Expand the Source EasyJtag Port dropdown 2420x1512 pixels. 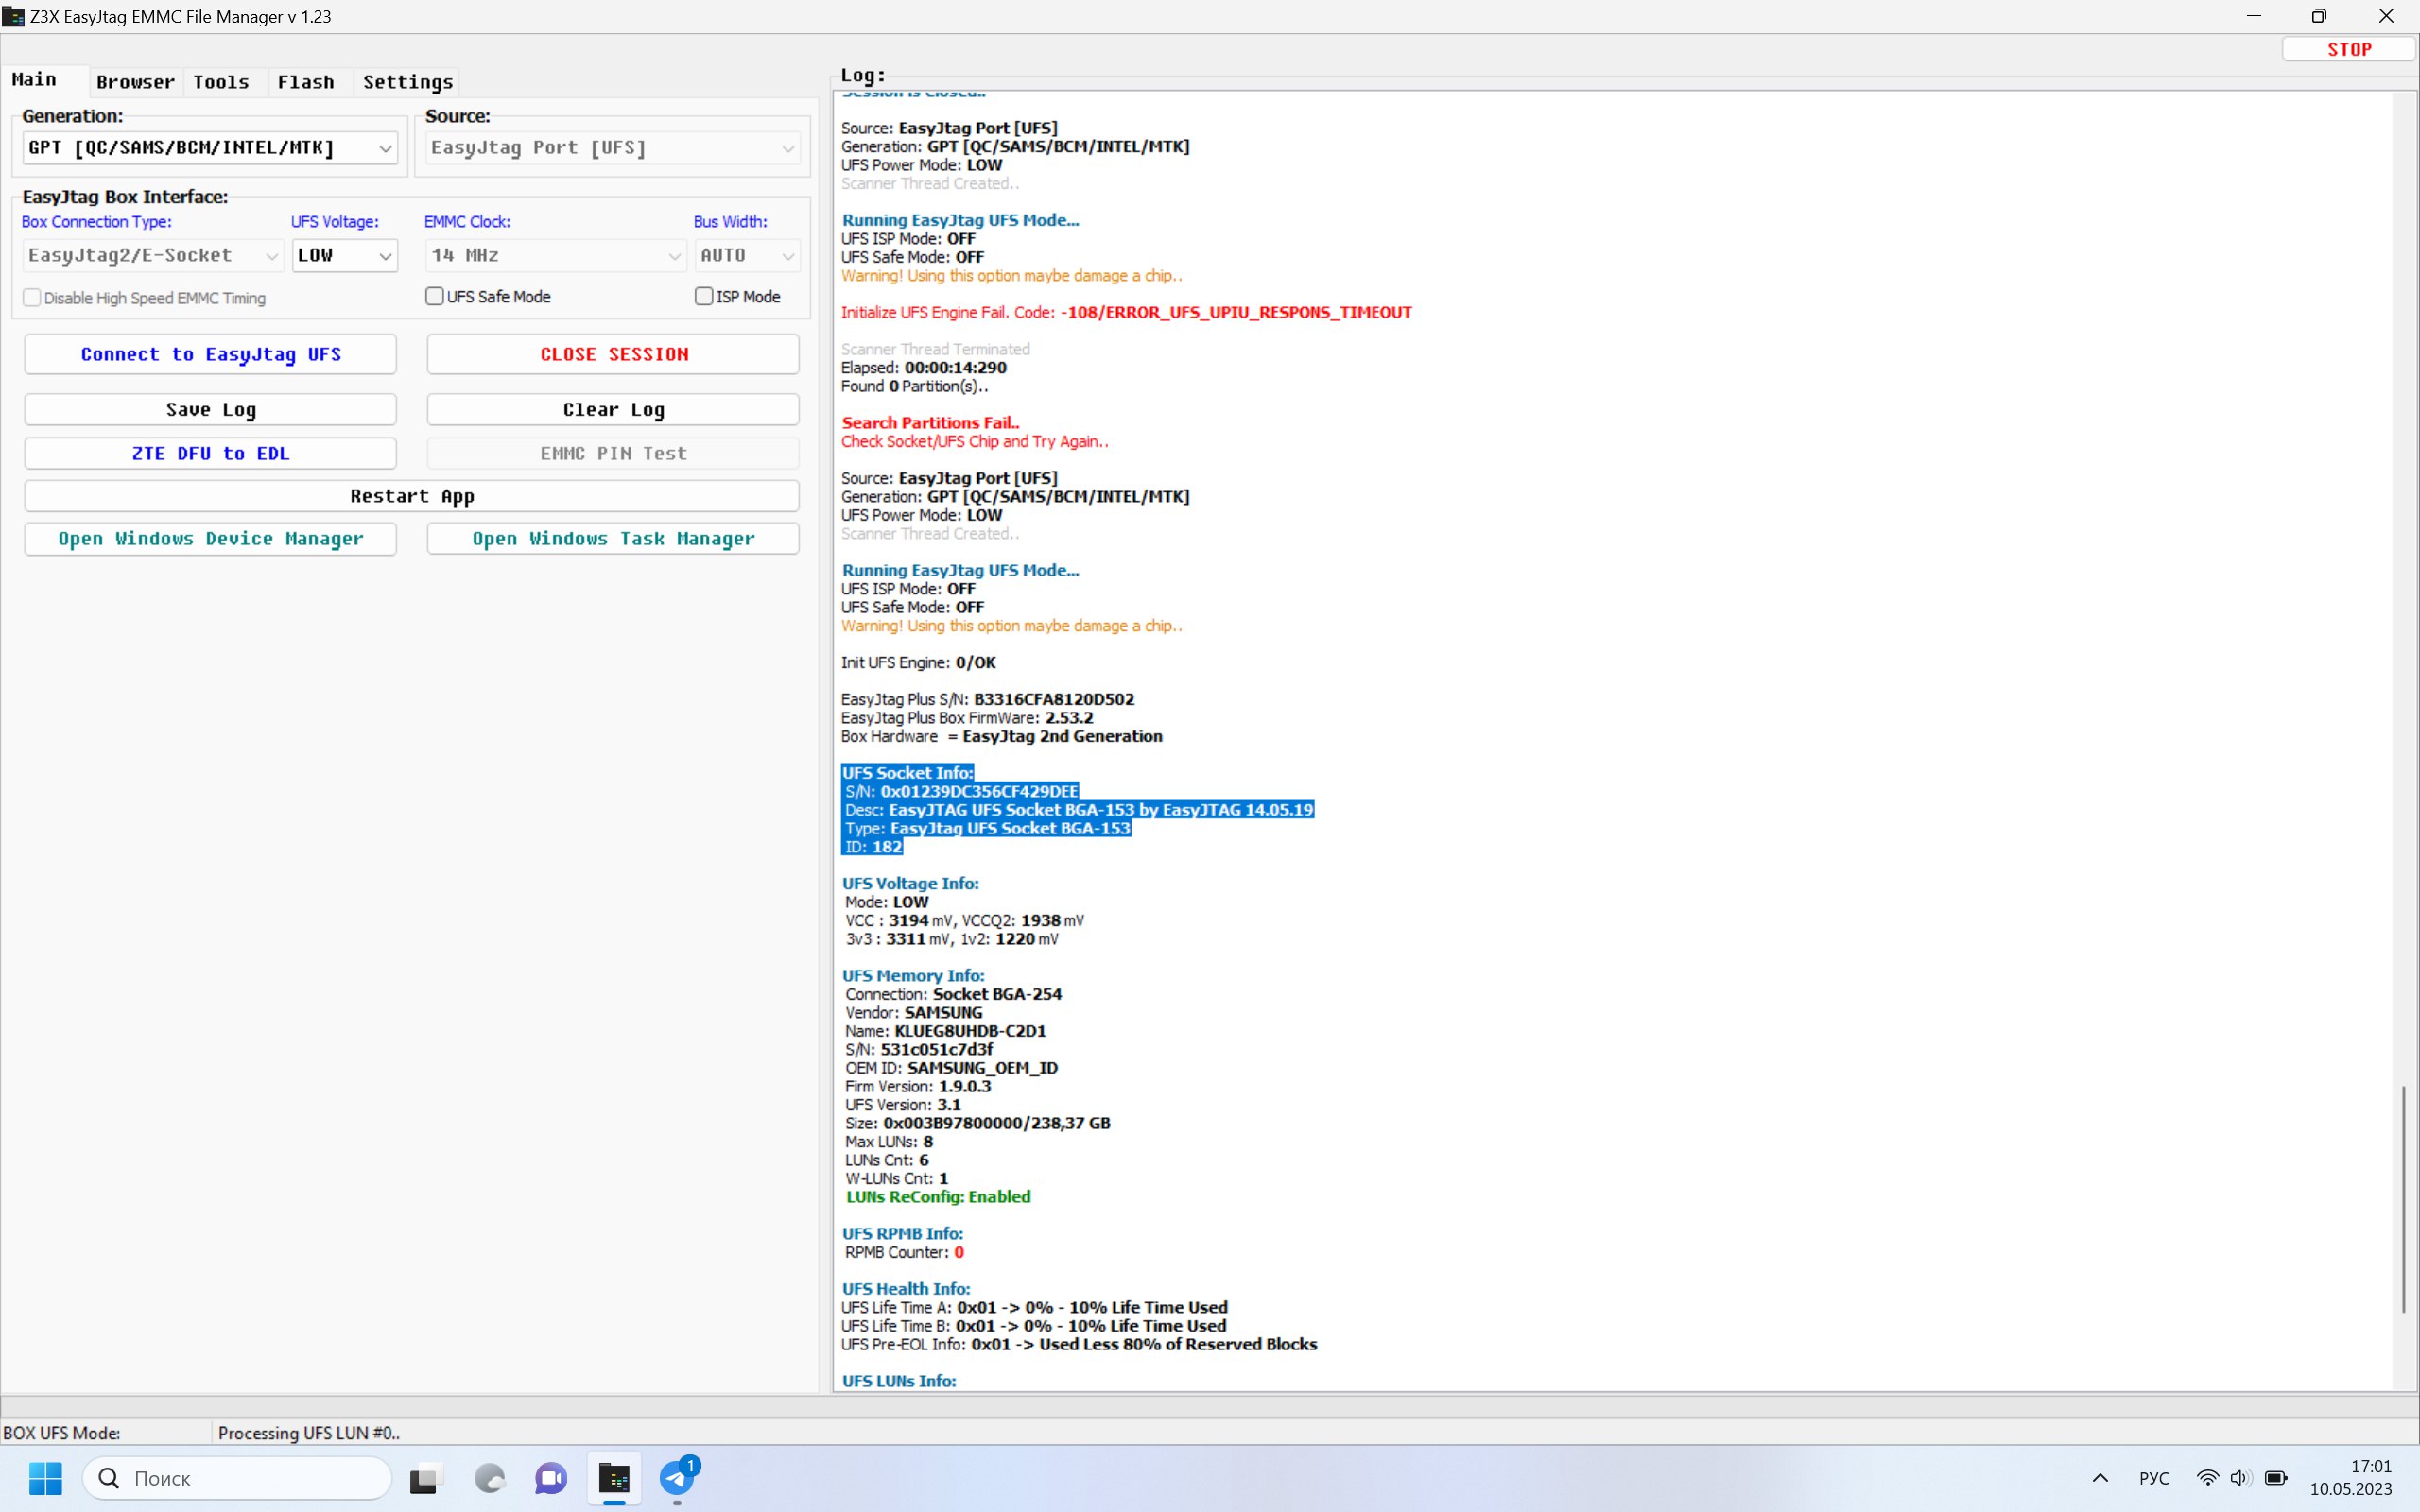point(613,148)
